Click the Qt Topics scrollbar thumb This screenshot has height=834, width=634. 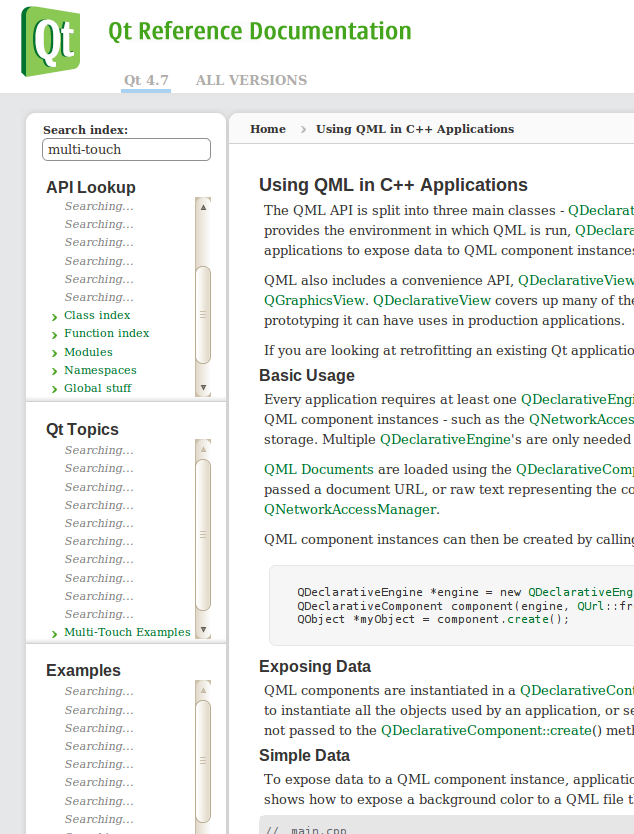point(203,534)
